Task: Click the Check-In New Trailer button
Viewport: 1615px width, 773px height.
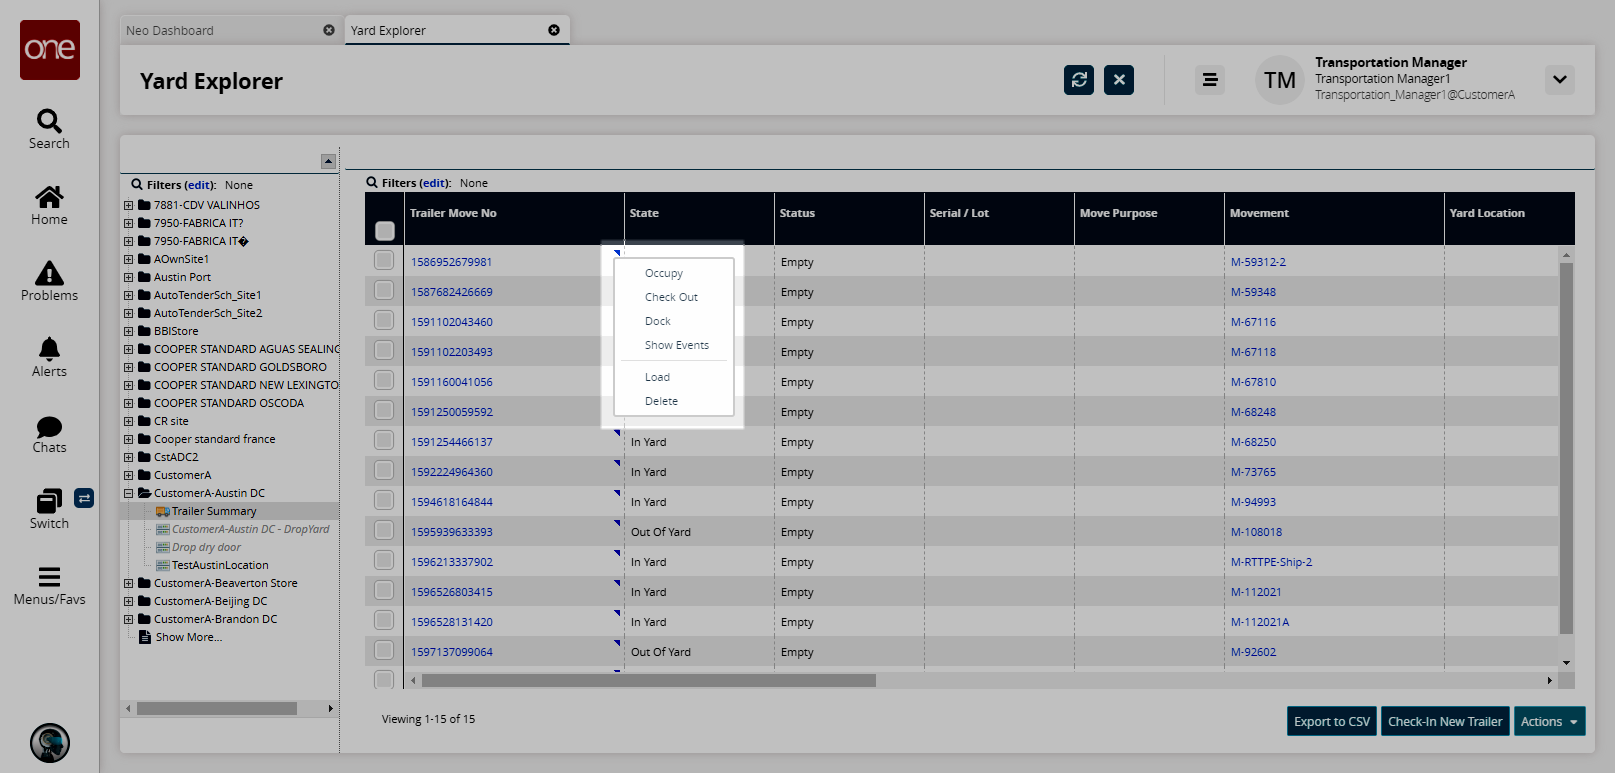Action: (1444, 721)
